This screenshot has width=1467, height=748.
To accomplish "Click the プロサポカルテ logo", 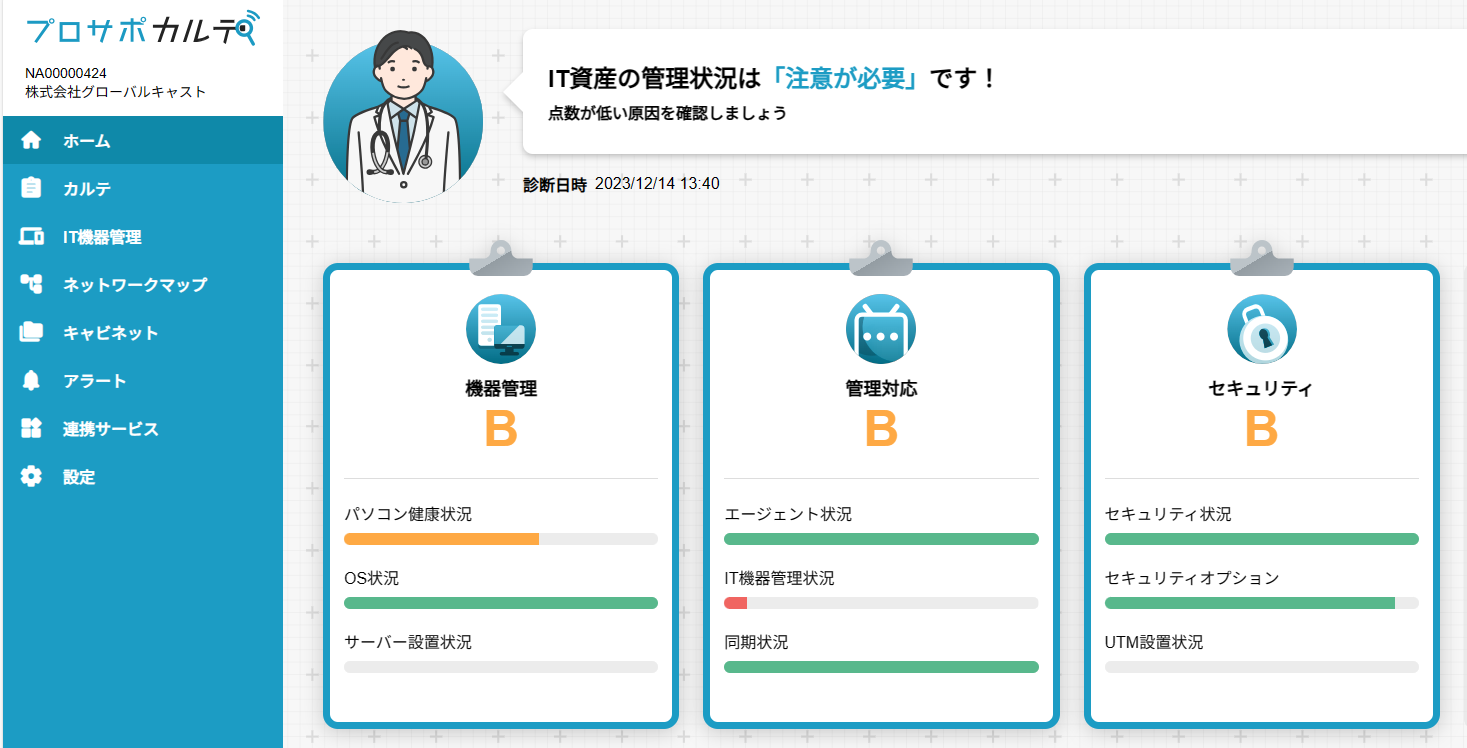I will (141, 30).
